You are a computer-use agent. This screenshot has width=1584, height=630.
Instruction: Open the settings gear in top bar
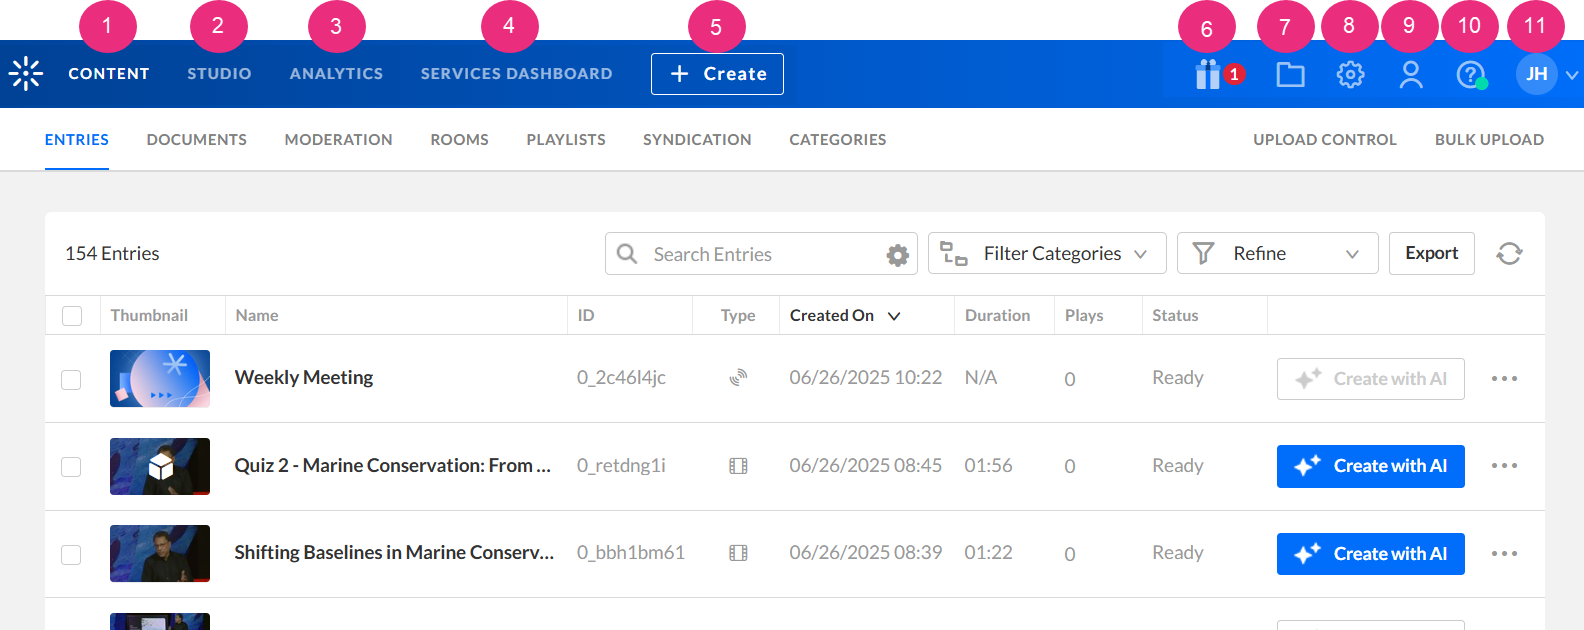[x=1350, y=74]
